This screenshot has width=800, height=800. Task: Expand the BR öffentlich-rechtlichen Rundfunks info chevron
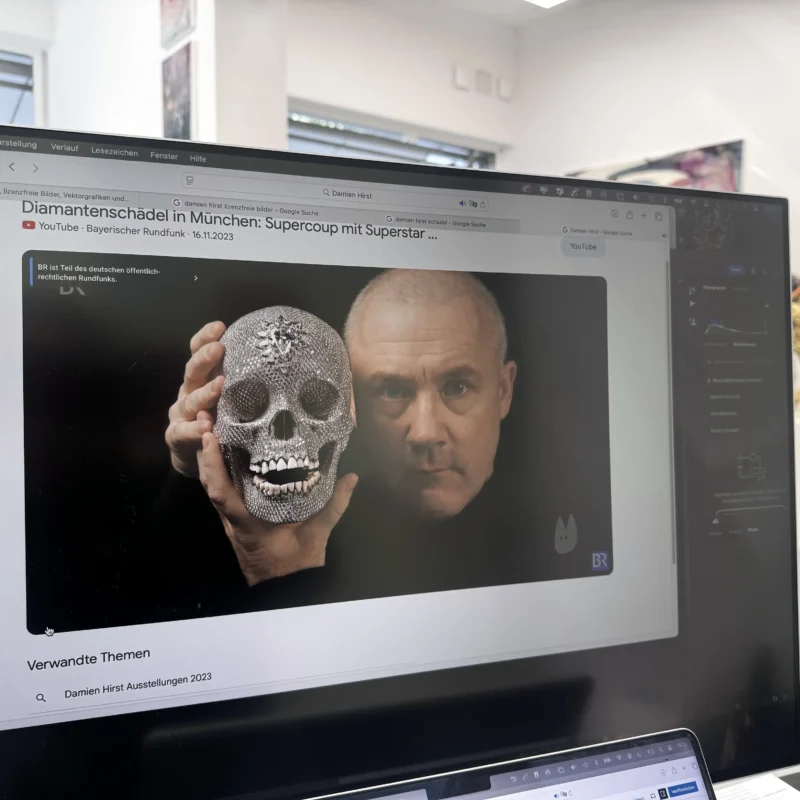[x=196, y=278]
